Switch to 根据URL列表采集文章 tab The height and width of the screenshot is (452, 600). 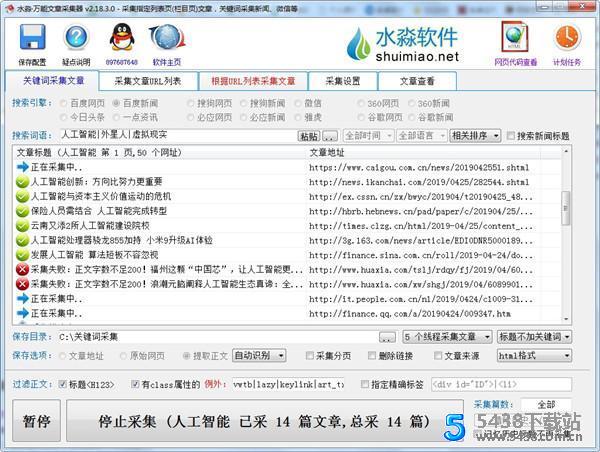coord(253,81)
